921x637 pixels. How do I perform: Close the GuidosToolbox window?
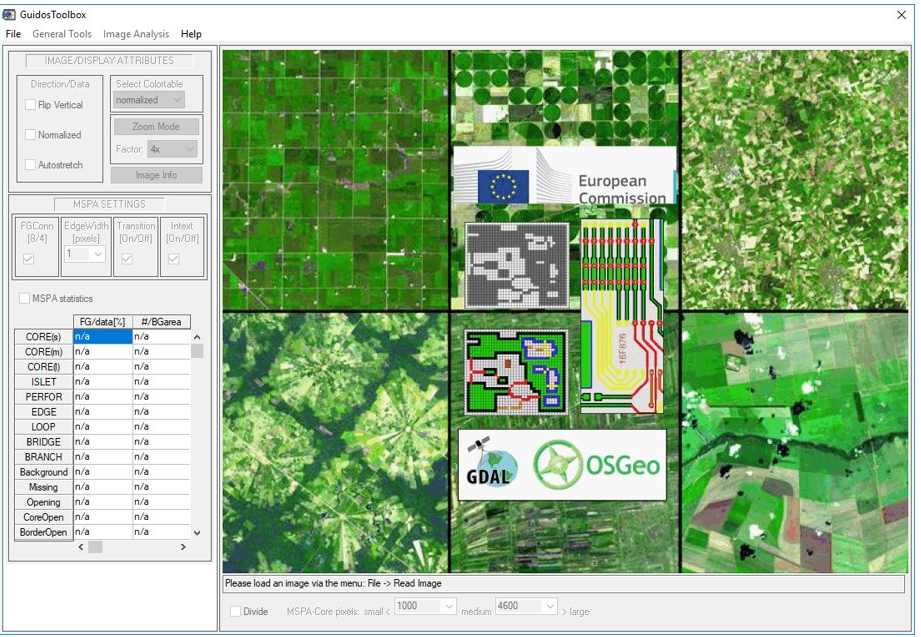click(x=901, y=15)
